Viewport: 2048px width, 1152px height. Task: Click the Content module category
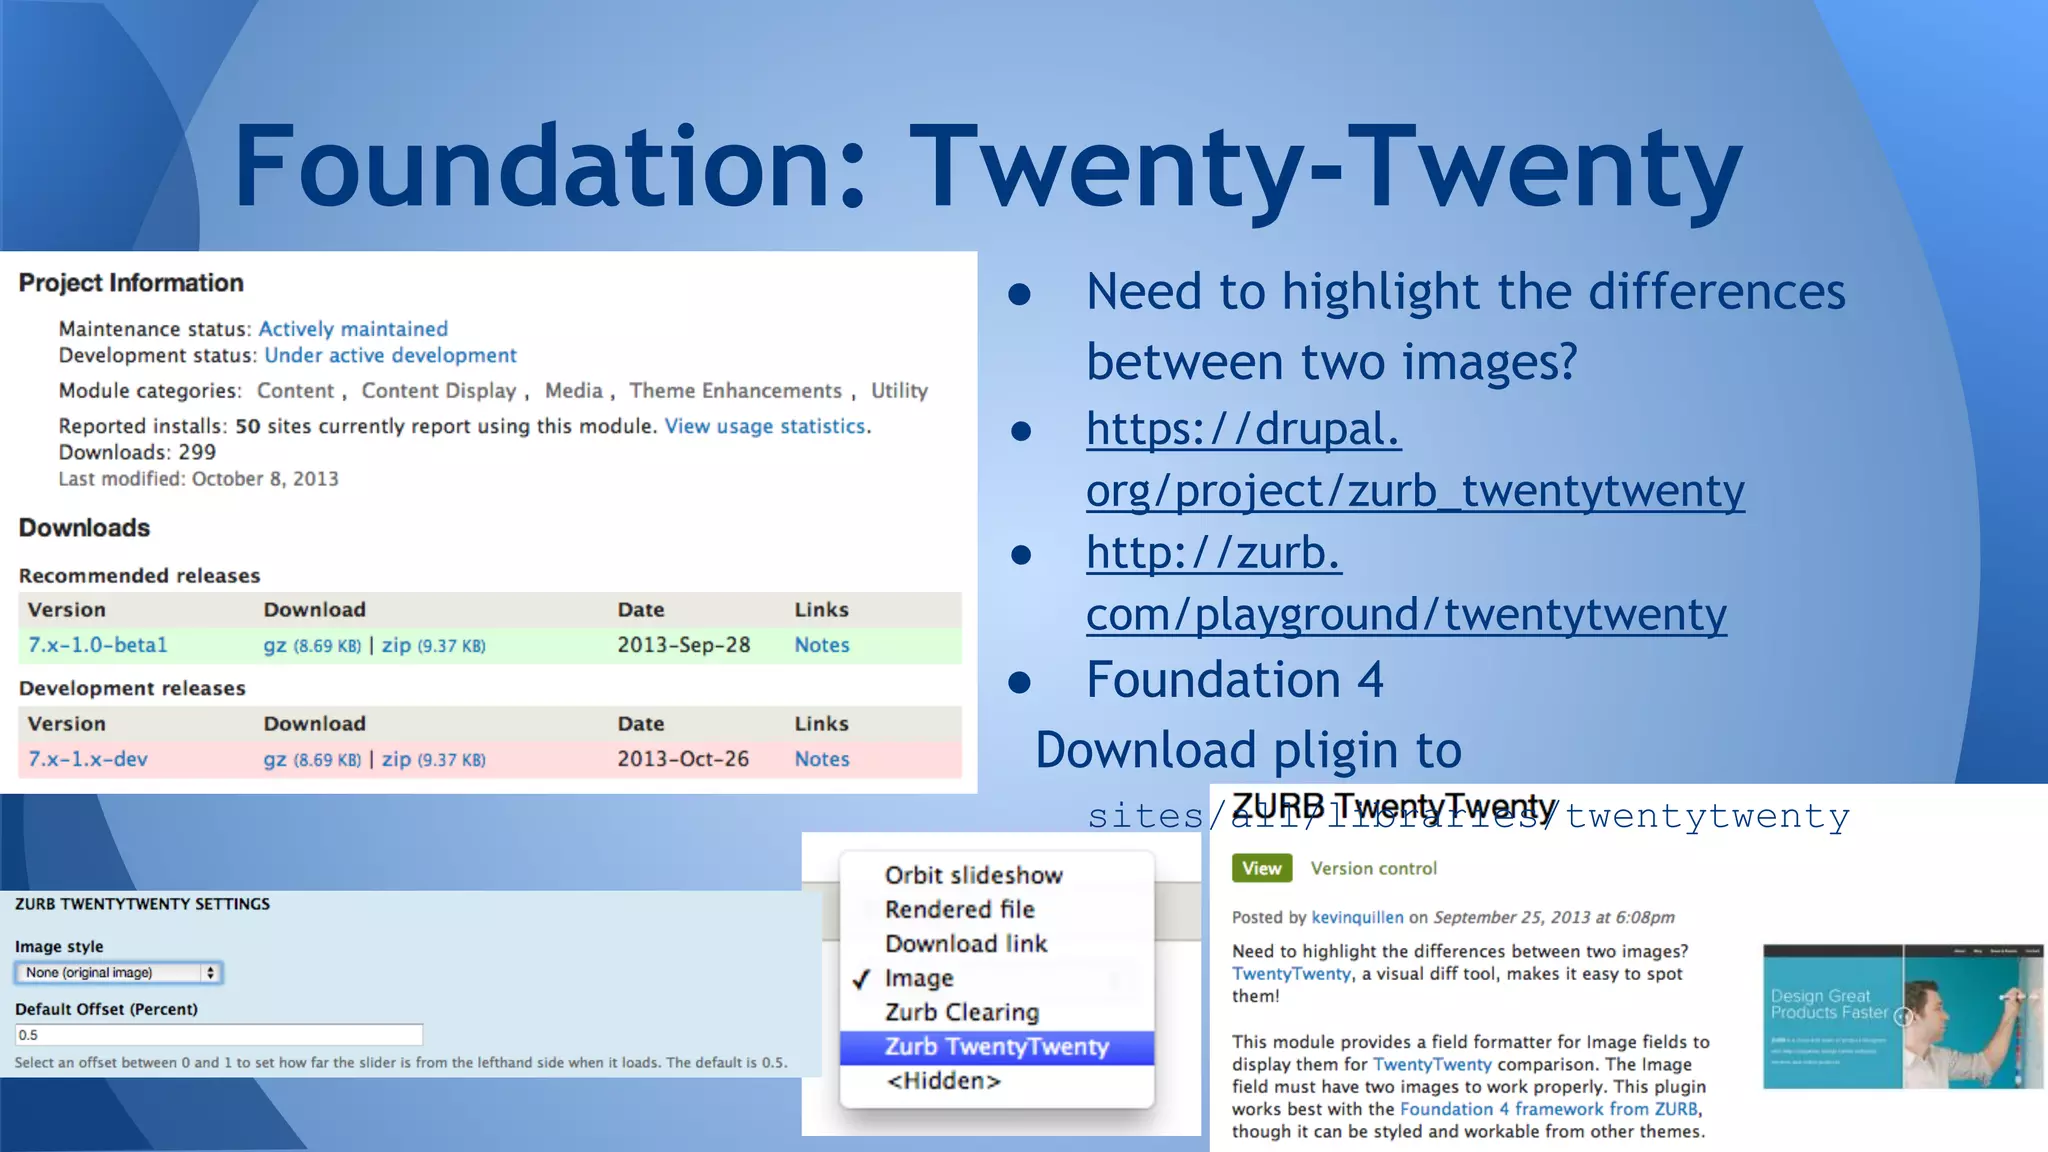[x=295, y=391]
